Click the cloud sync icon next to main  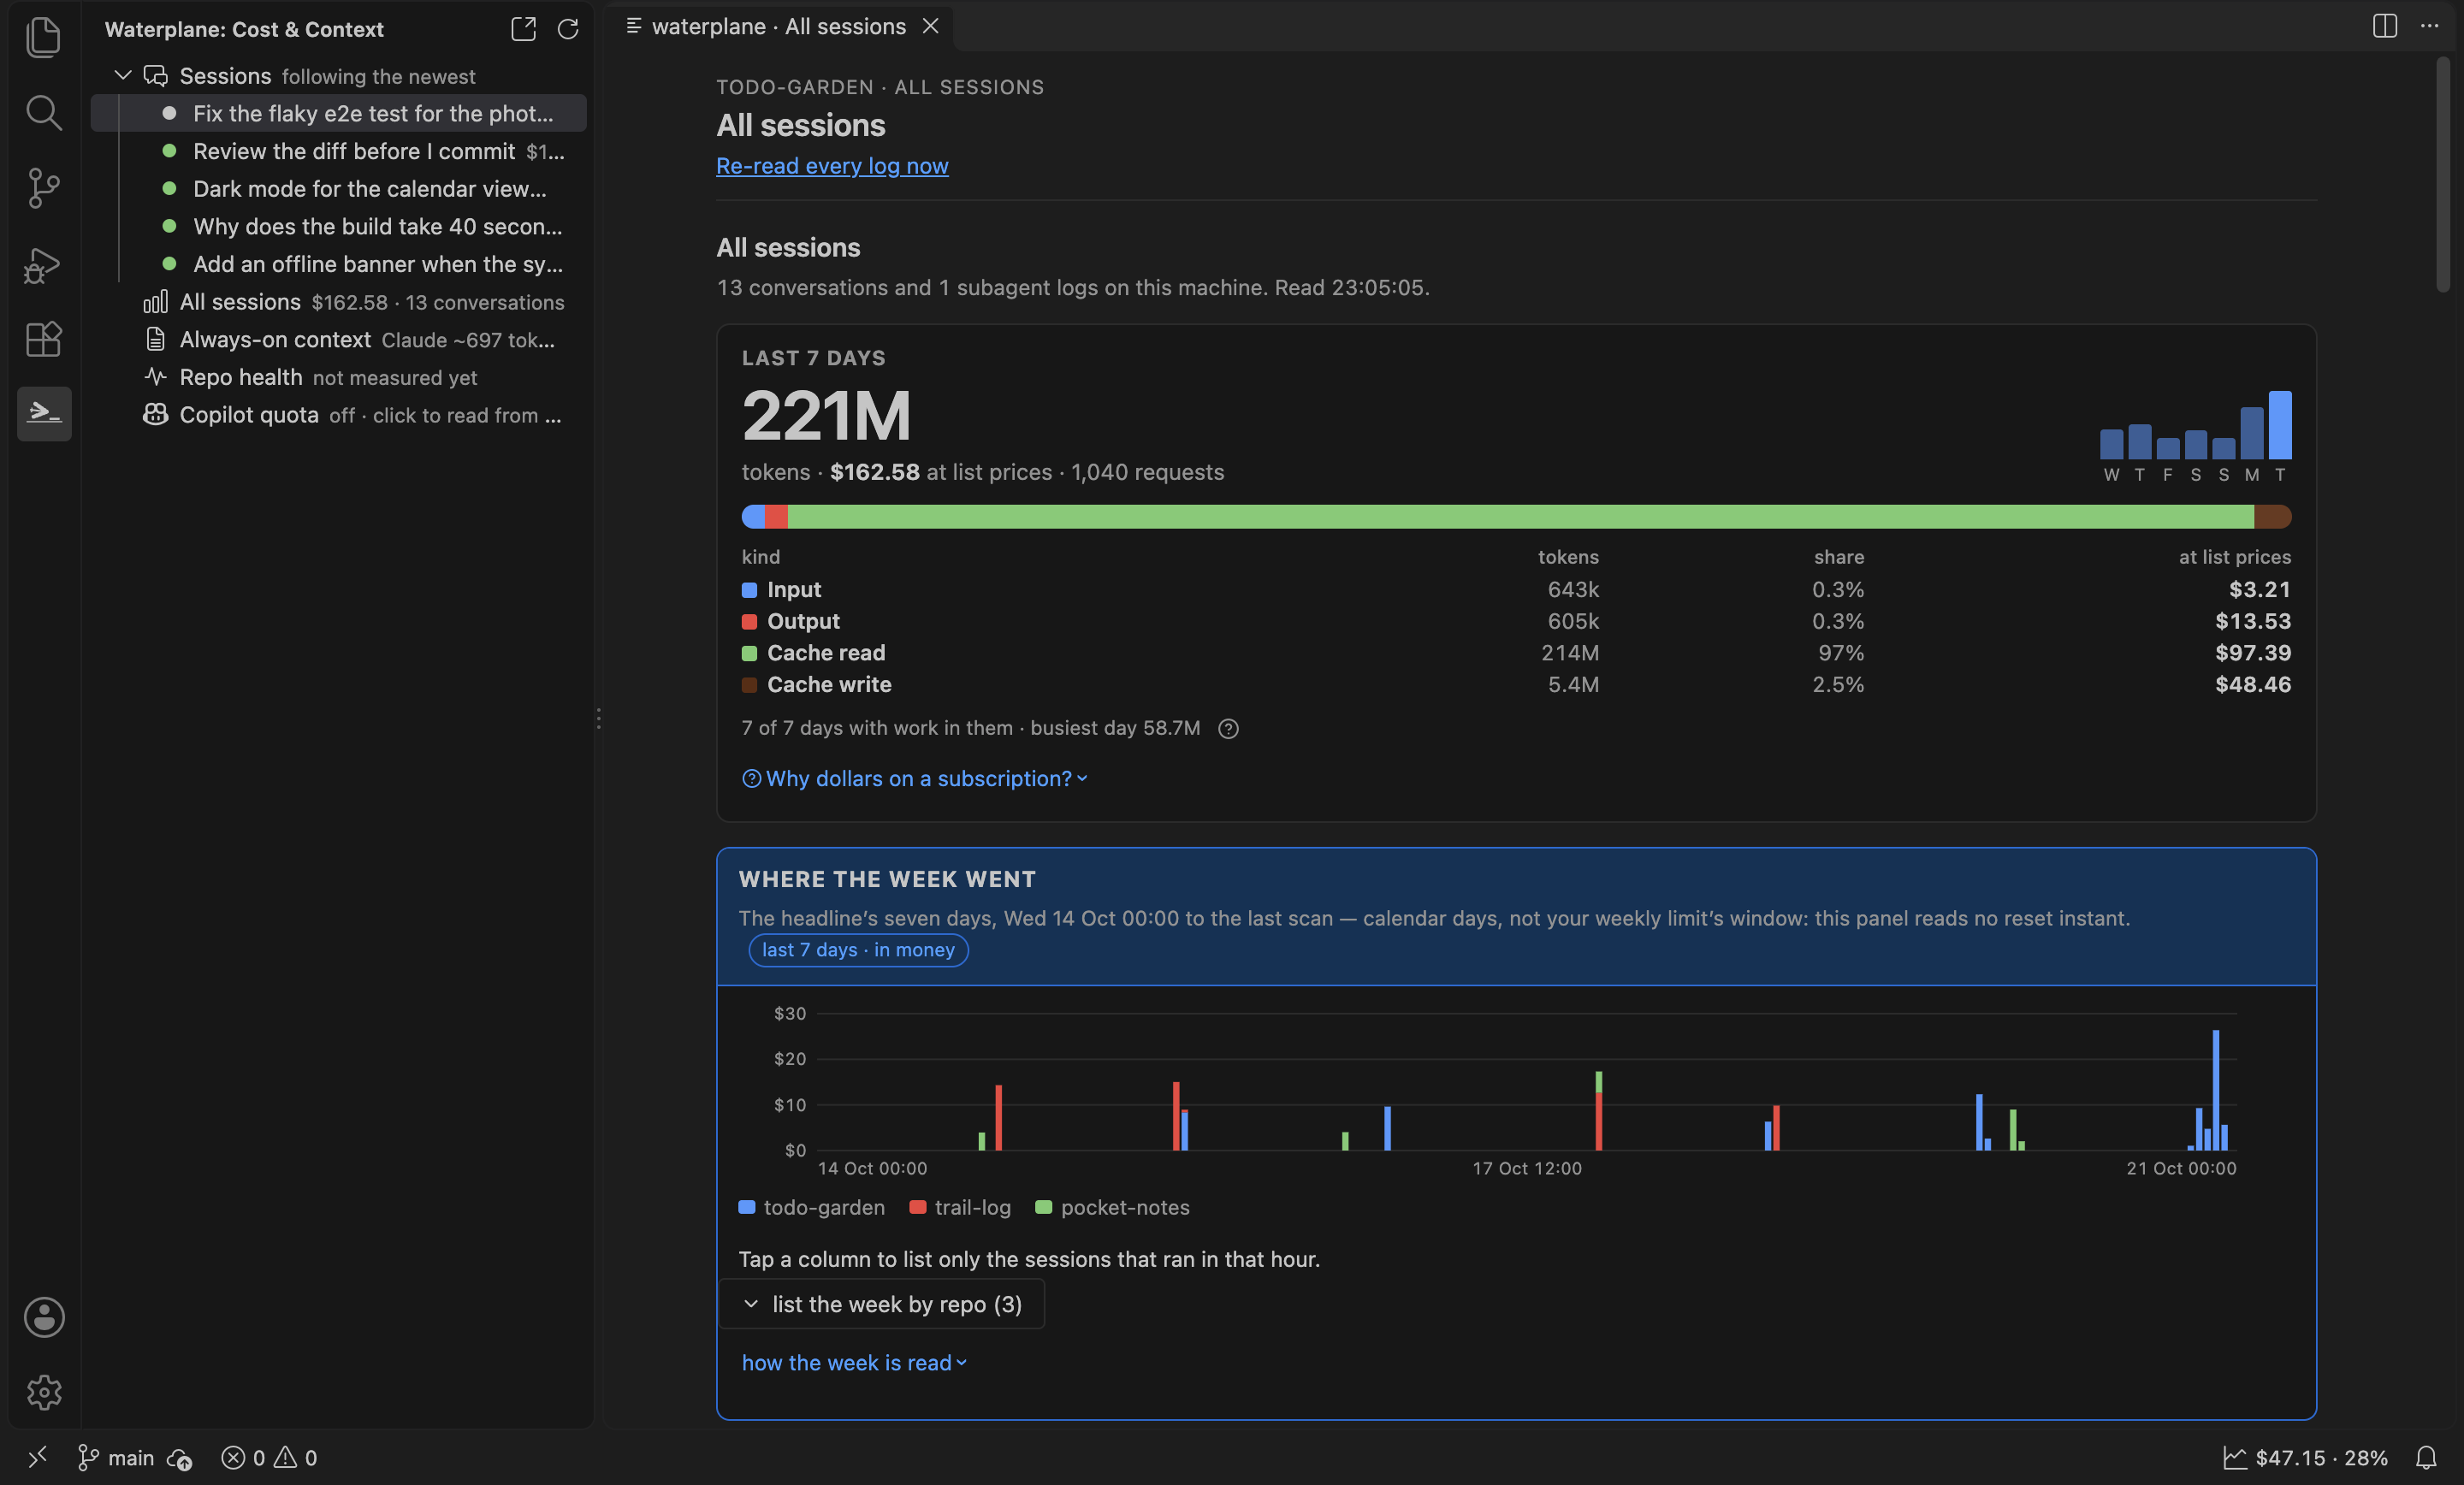click(x=180, y=1458)
